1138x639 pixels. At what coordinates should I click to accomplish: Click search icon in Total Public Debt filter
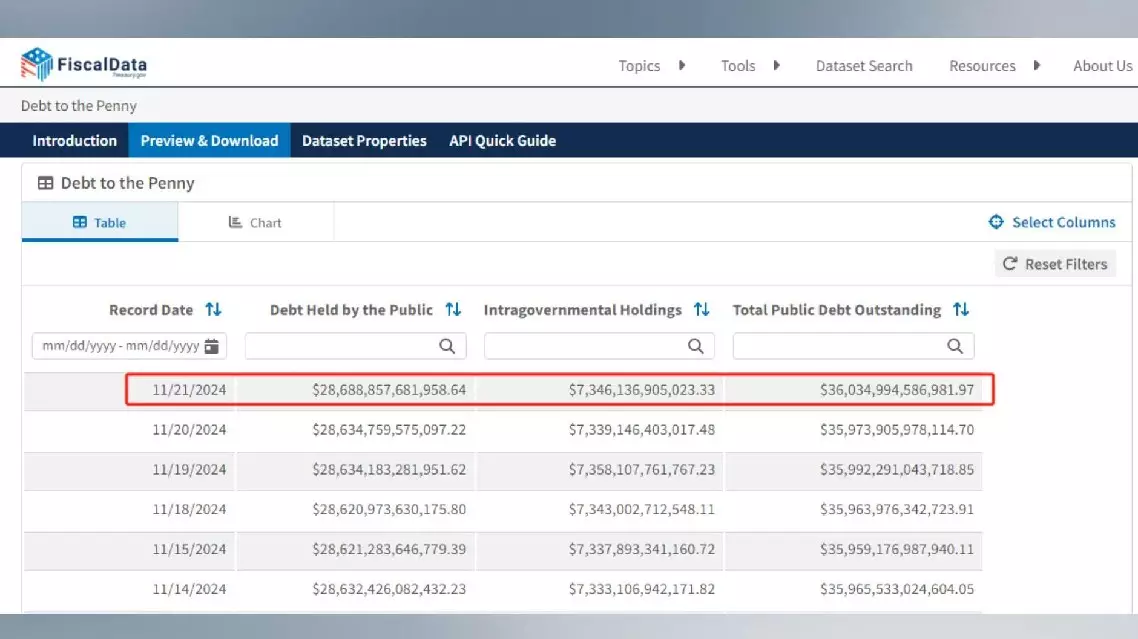click(955, 346)
